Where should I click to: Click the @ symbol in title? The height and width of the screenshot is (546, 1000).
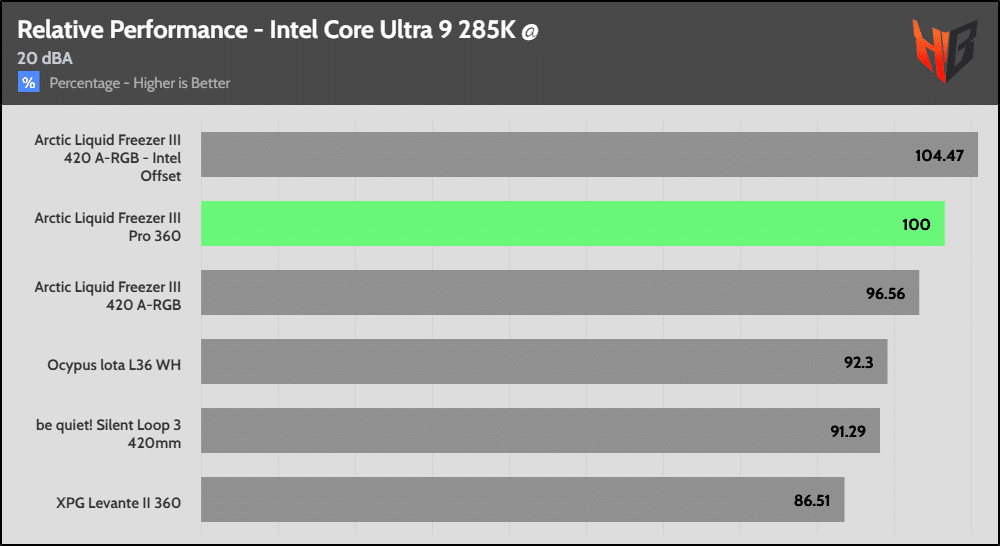(530, 30)
